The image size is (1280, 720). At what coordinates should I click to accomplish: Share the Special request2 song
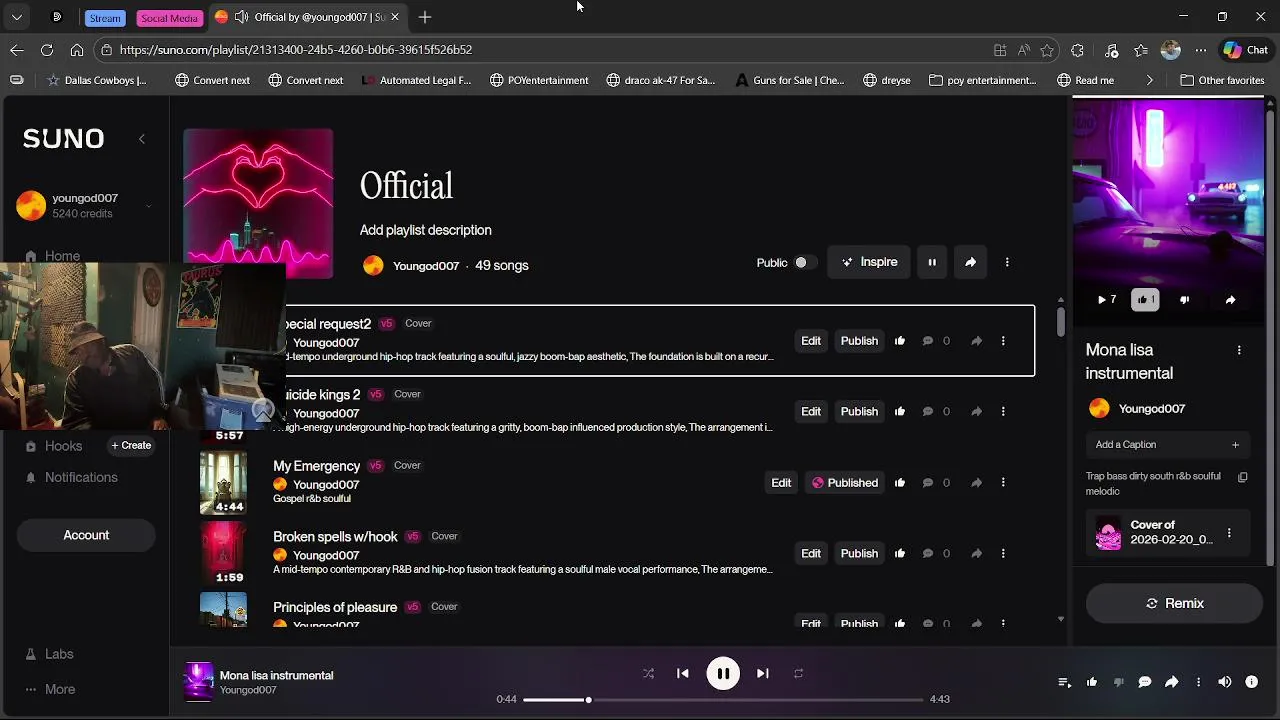coord(977,341)
